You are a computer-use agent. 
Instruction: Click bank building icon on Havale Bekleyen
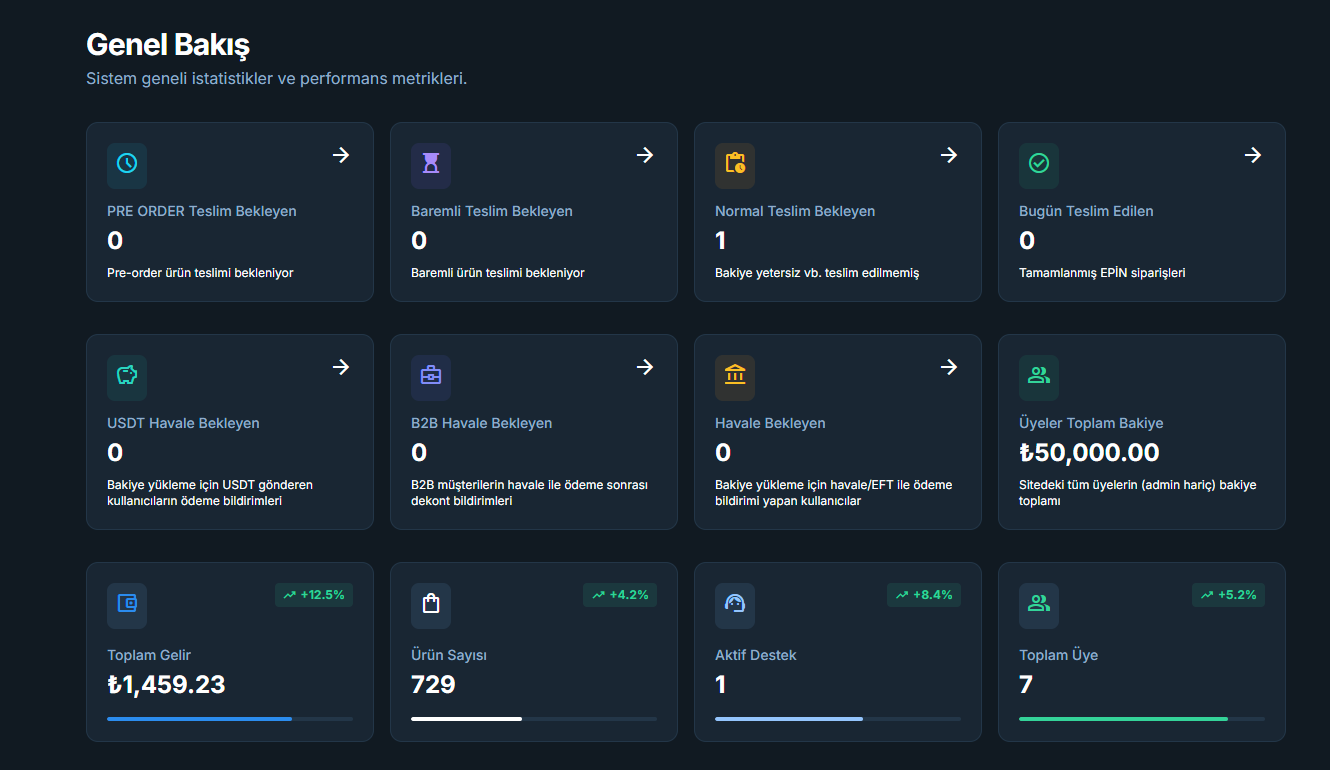[x=735, y=377]
